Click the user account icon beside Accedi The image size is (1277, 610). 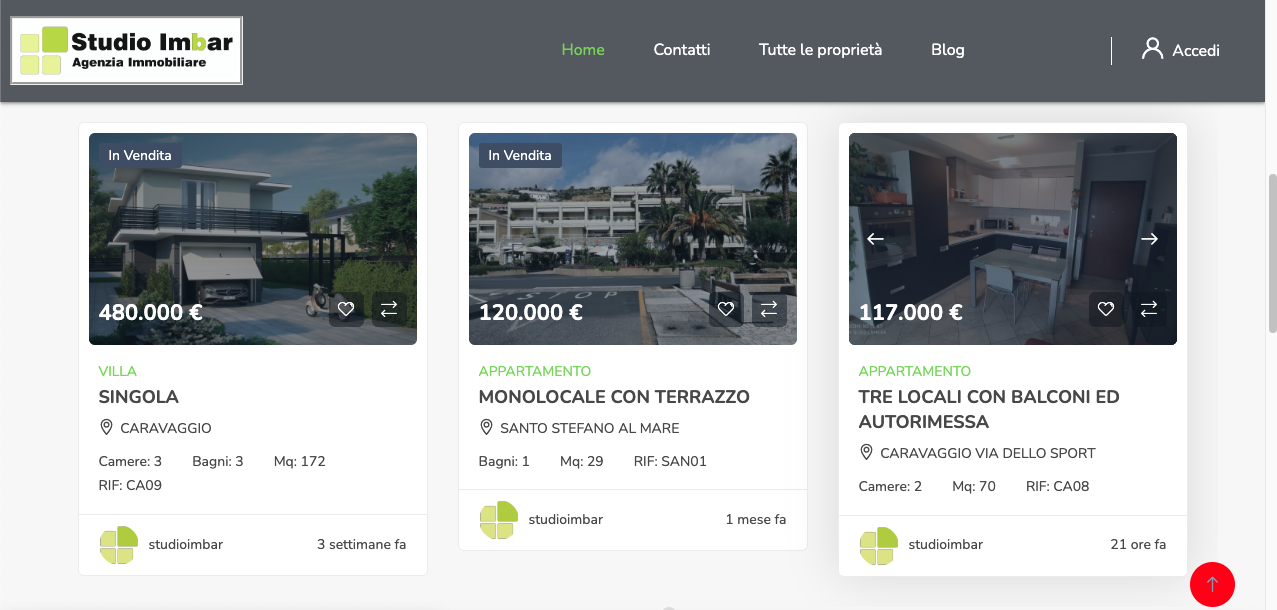coord(1152,49)
